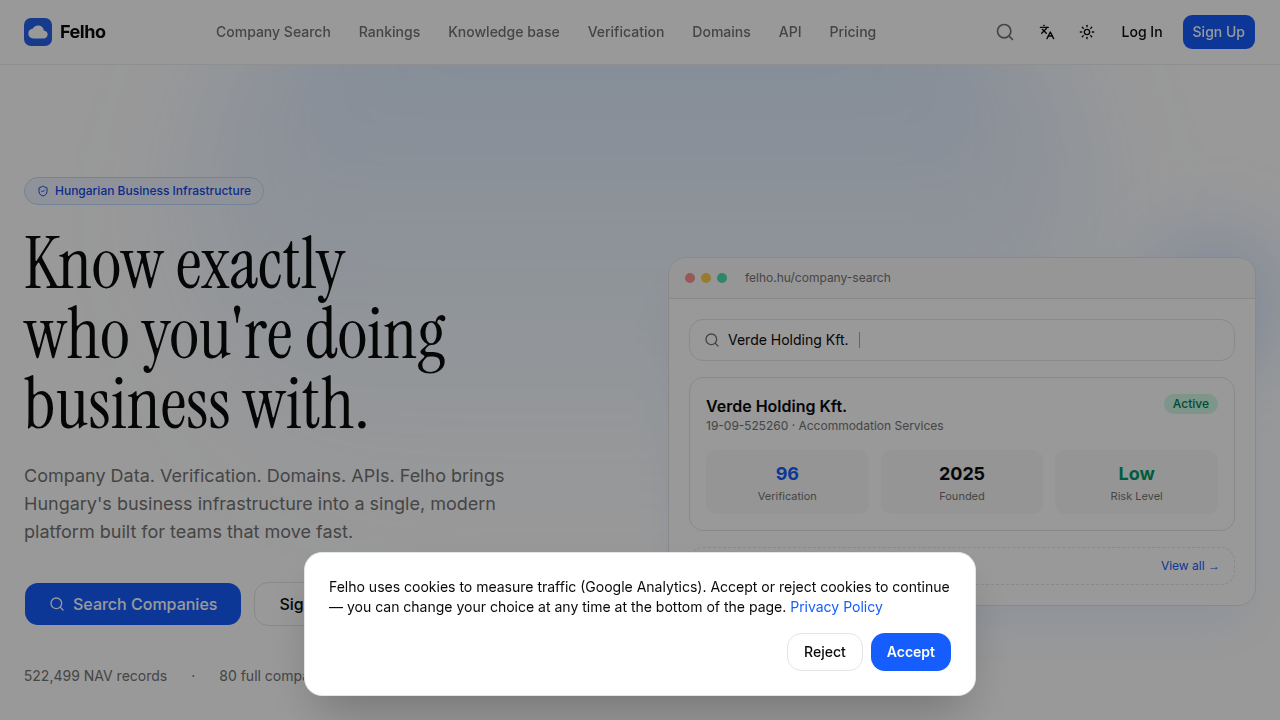Open the Privacy Policy link
The image size is (1280, 720).
point(836,607)
